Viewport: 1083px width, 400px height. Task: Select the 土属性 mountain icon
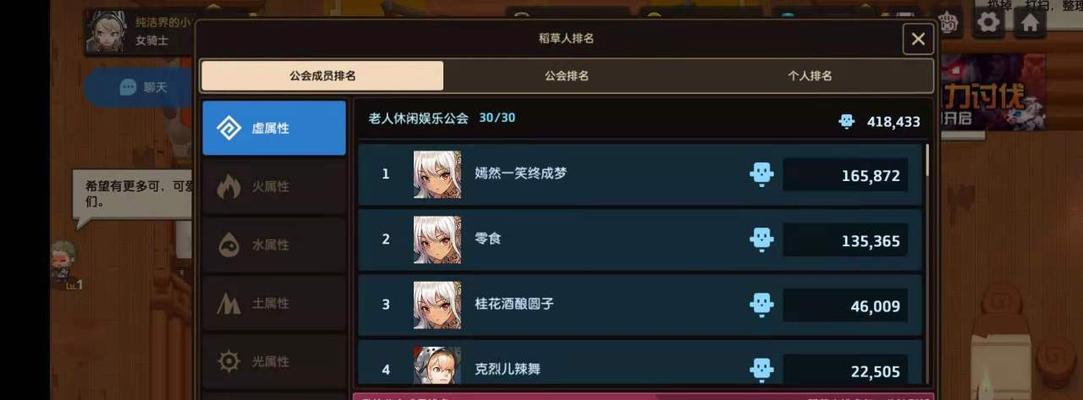pos(229,303)
